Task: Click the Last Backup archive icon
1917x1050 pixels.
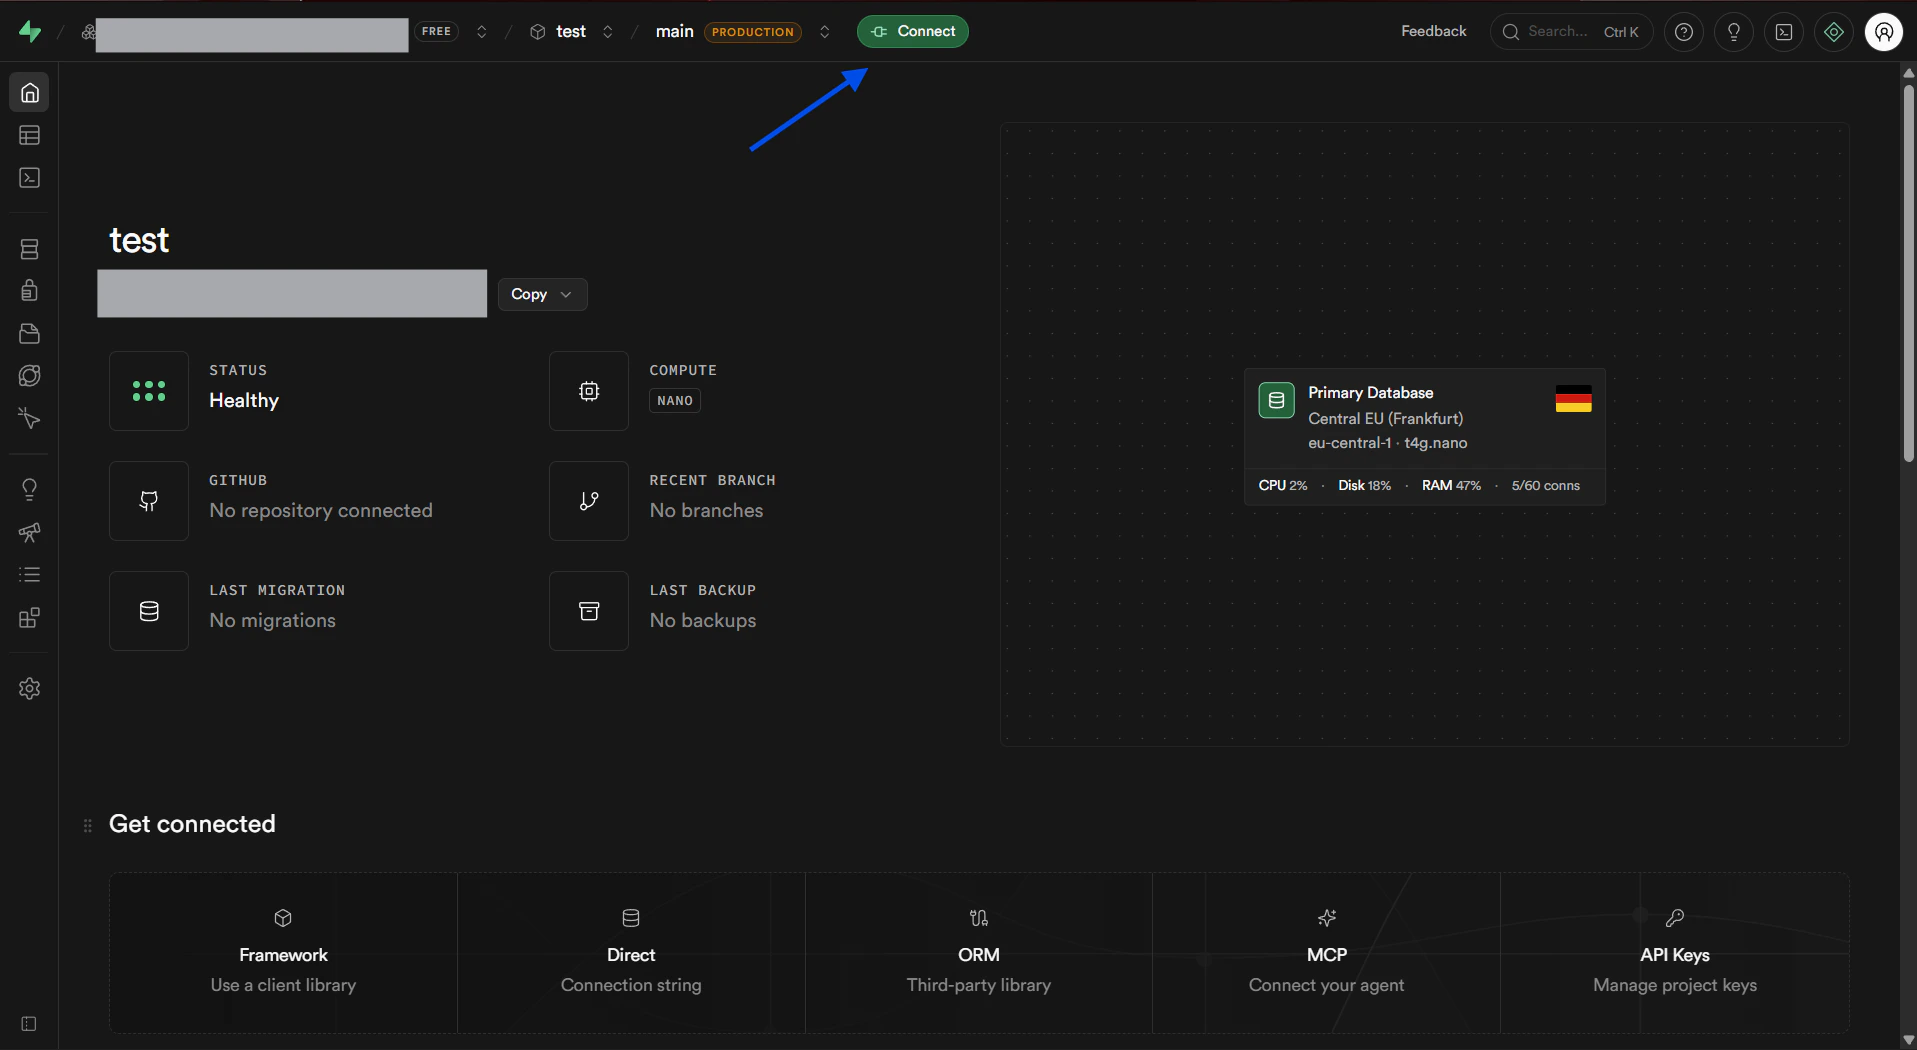Action: coord(589,611)
